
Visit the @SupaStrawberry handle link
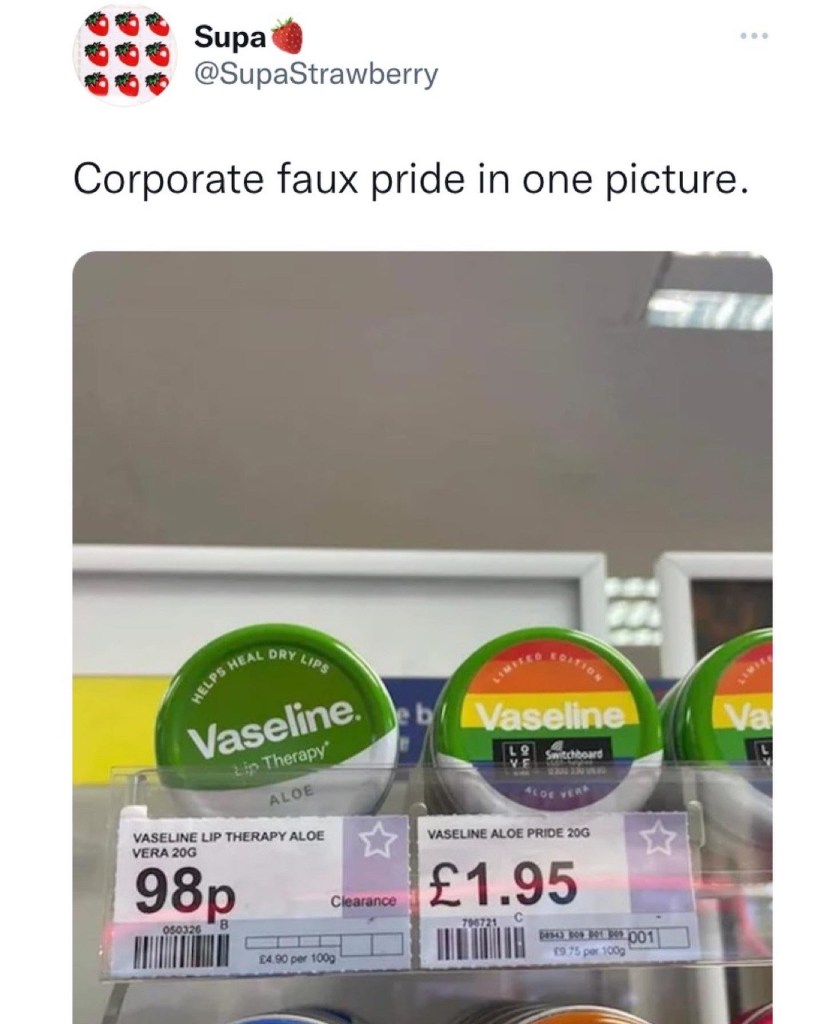click(x=316, y=75)
